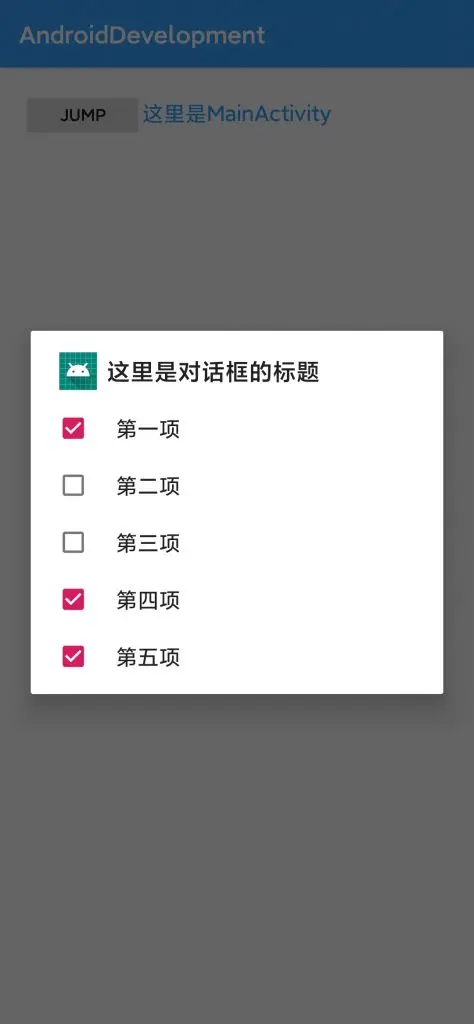Turn off the 第五项 checkbox

point(73,656)
